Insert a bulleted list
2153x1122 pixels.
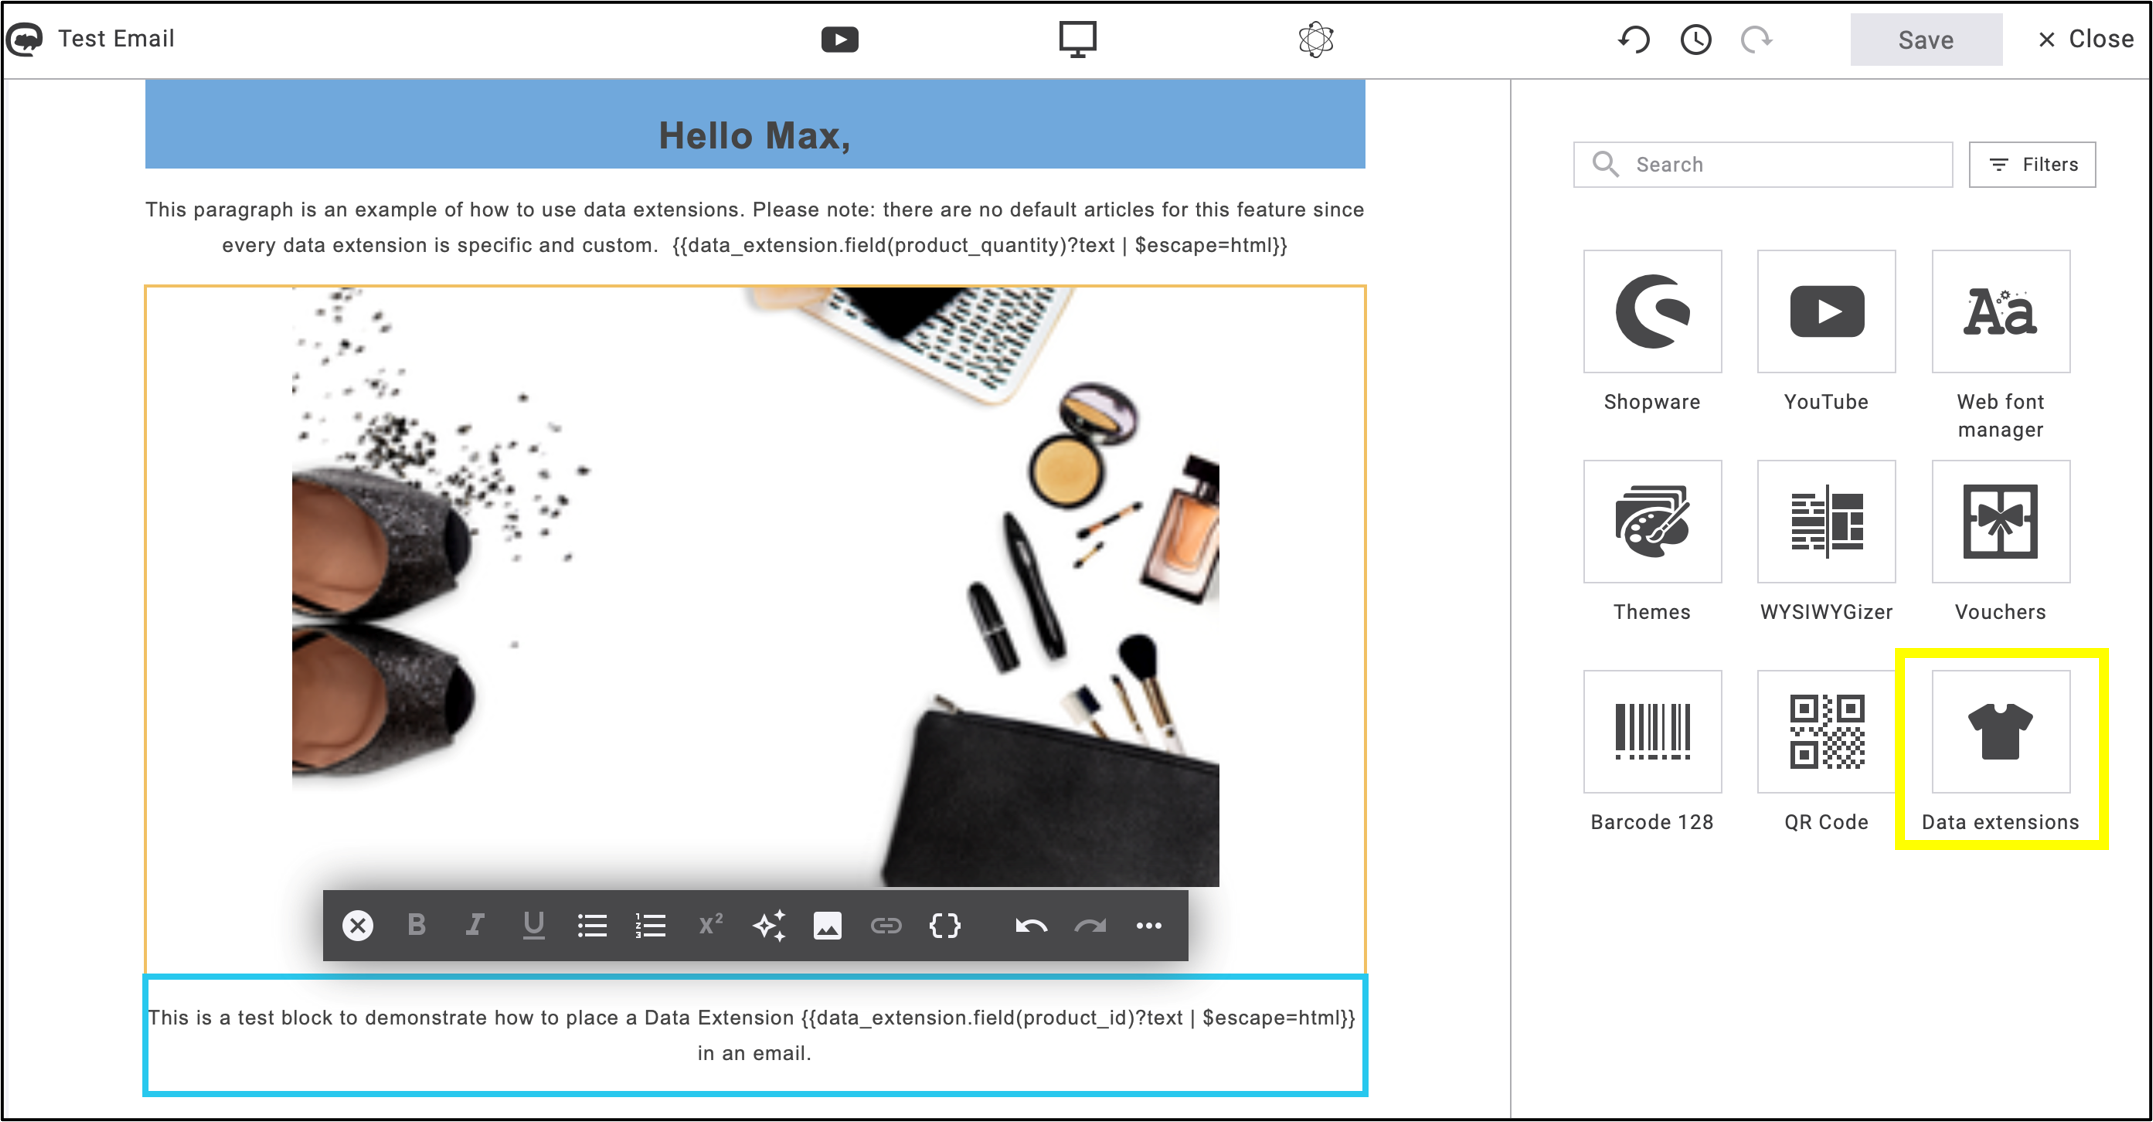pyautogui.click(x=592, y=926)
